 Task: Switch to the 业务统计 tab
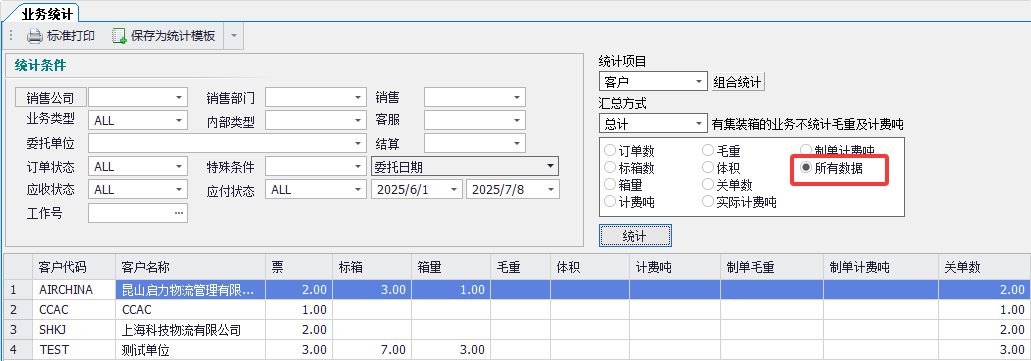pos(48,13)
